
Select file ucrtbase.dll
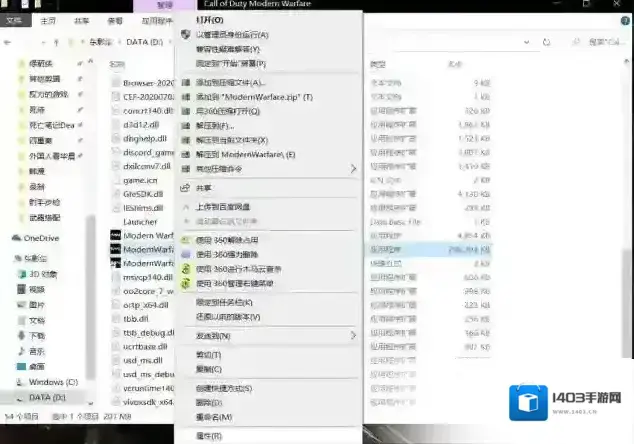coord(145,347)
